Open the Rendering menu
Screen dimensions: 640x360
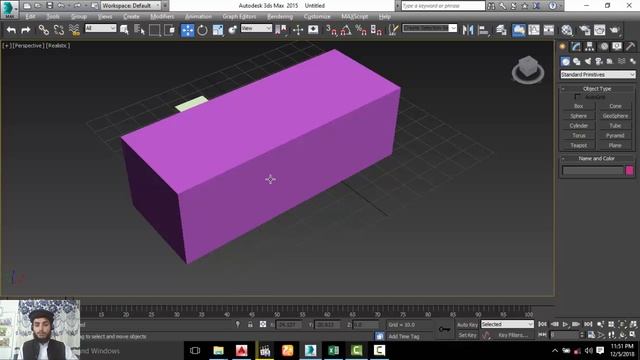tap(280, 17)
